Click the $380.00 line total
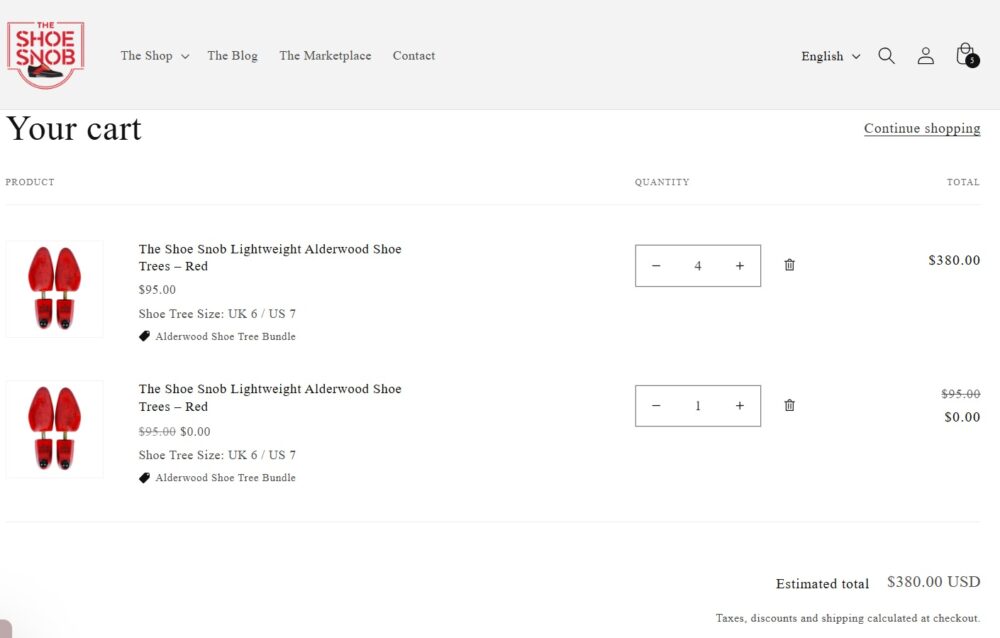This screenshot has width=1000, height=638. 954,260
